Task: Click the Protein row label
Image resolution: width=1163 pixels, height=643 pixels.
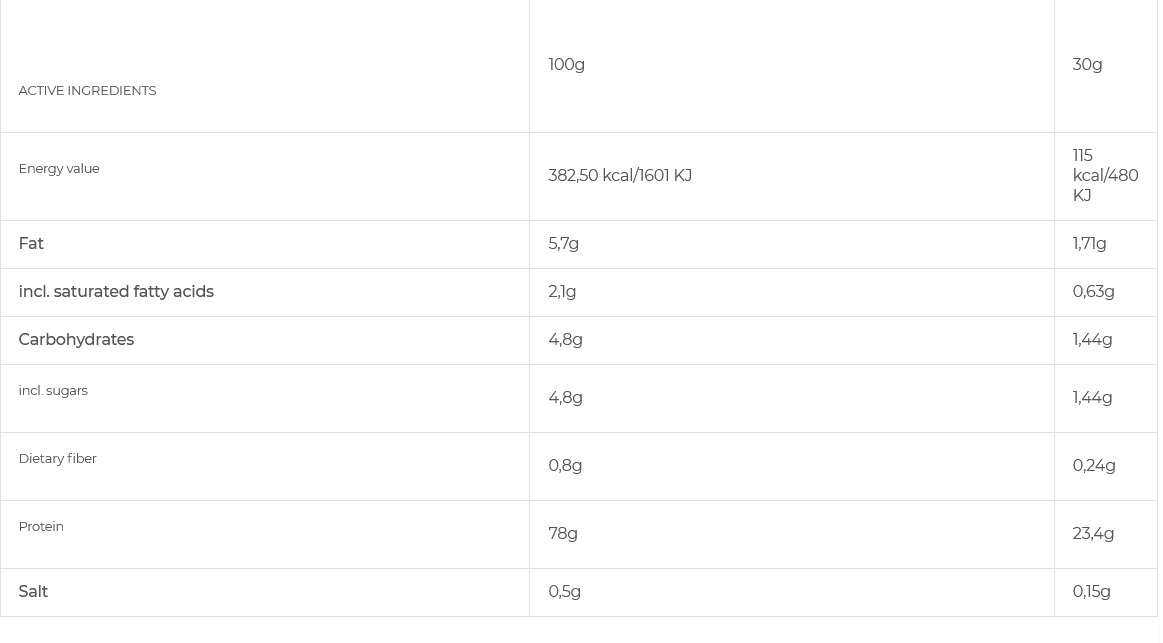Action: coord(41,527)
